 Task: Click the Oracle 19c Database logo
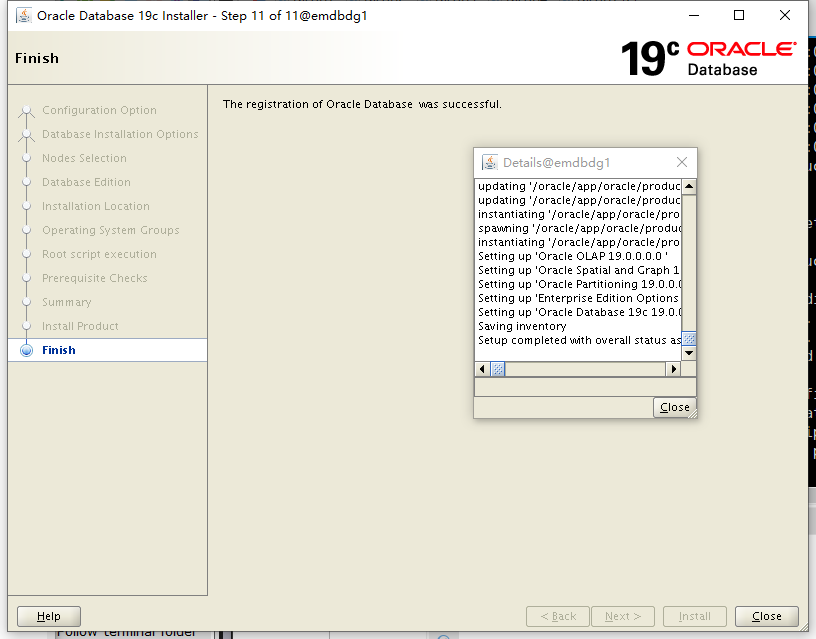[x=708, y=58]
